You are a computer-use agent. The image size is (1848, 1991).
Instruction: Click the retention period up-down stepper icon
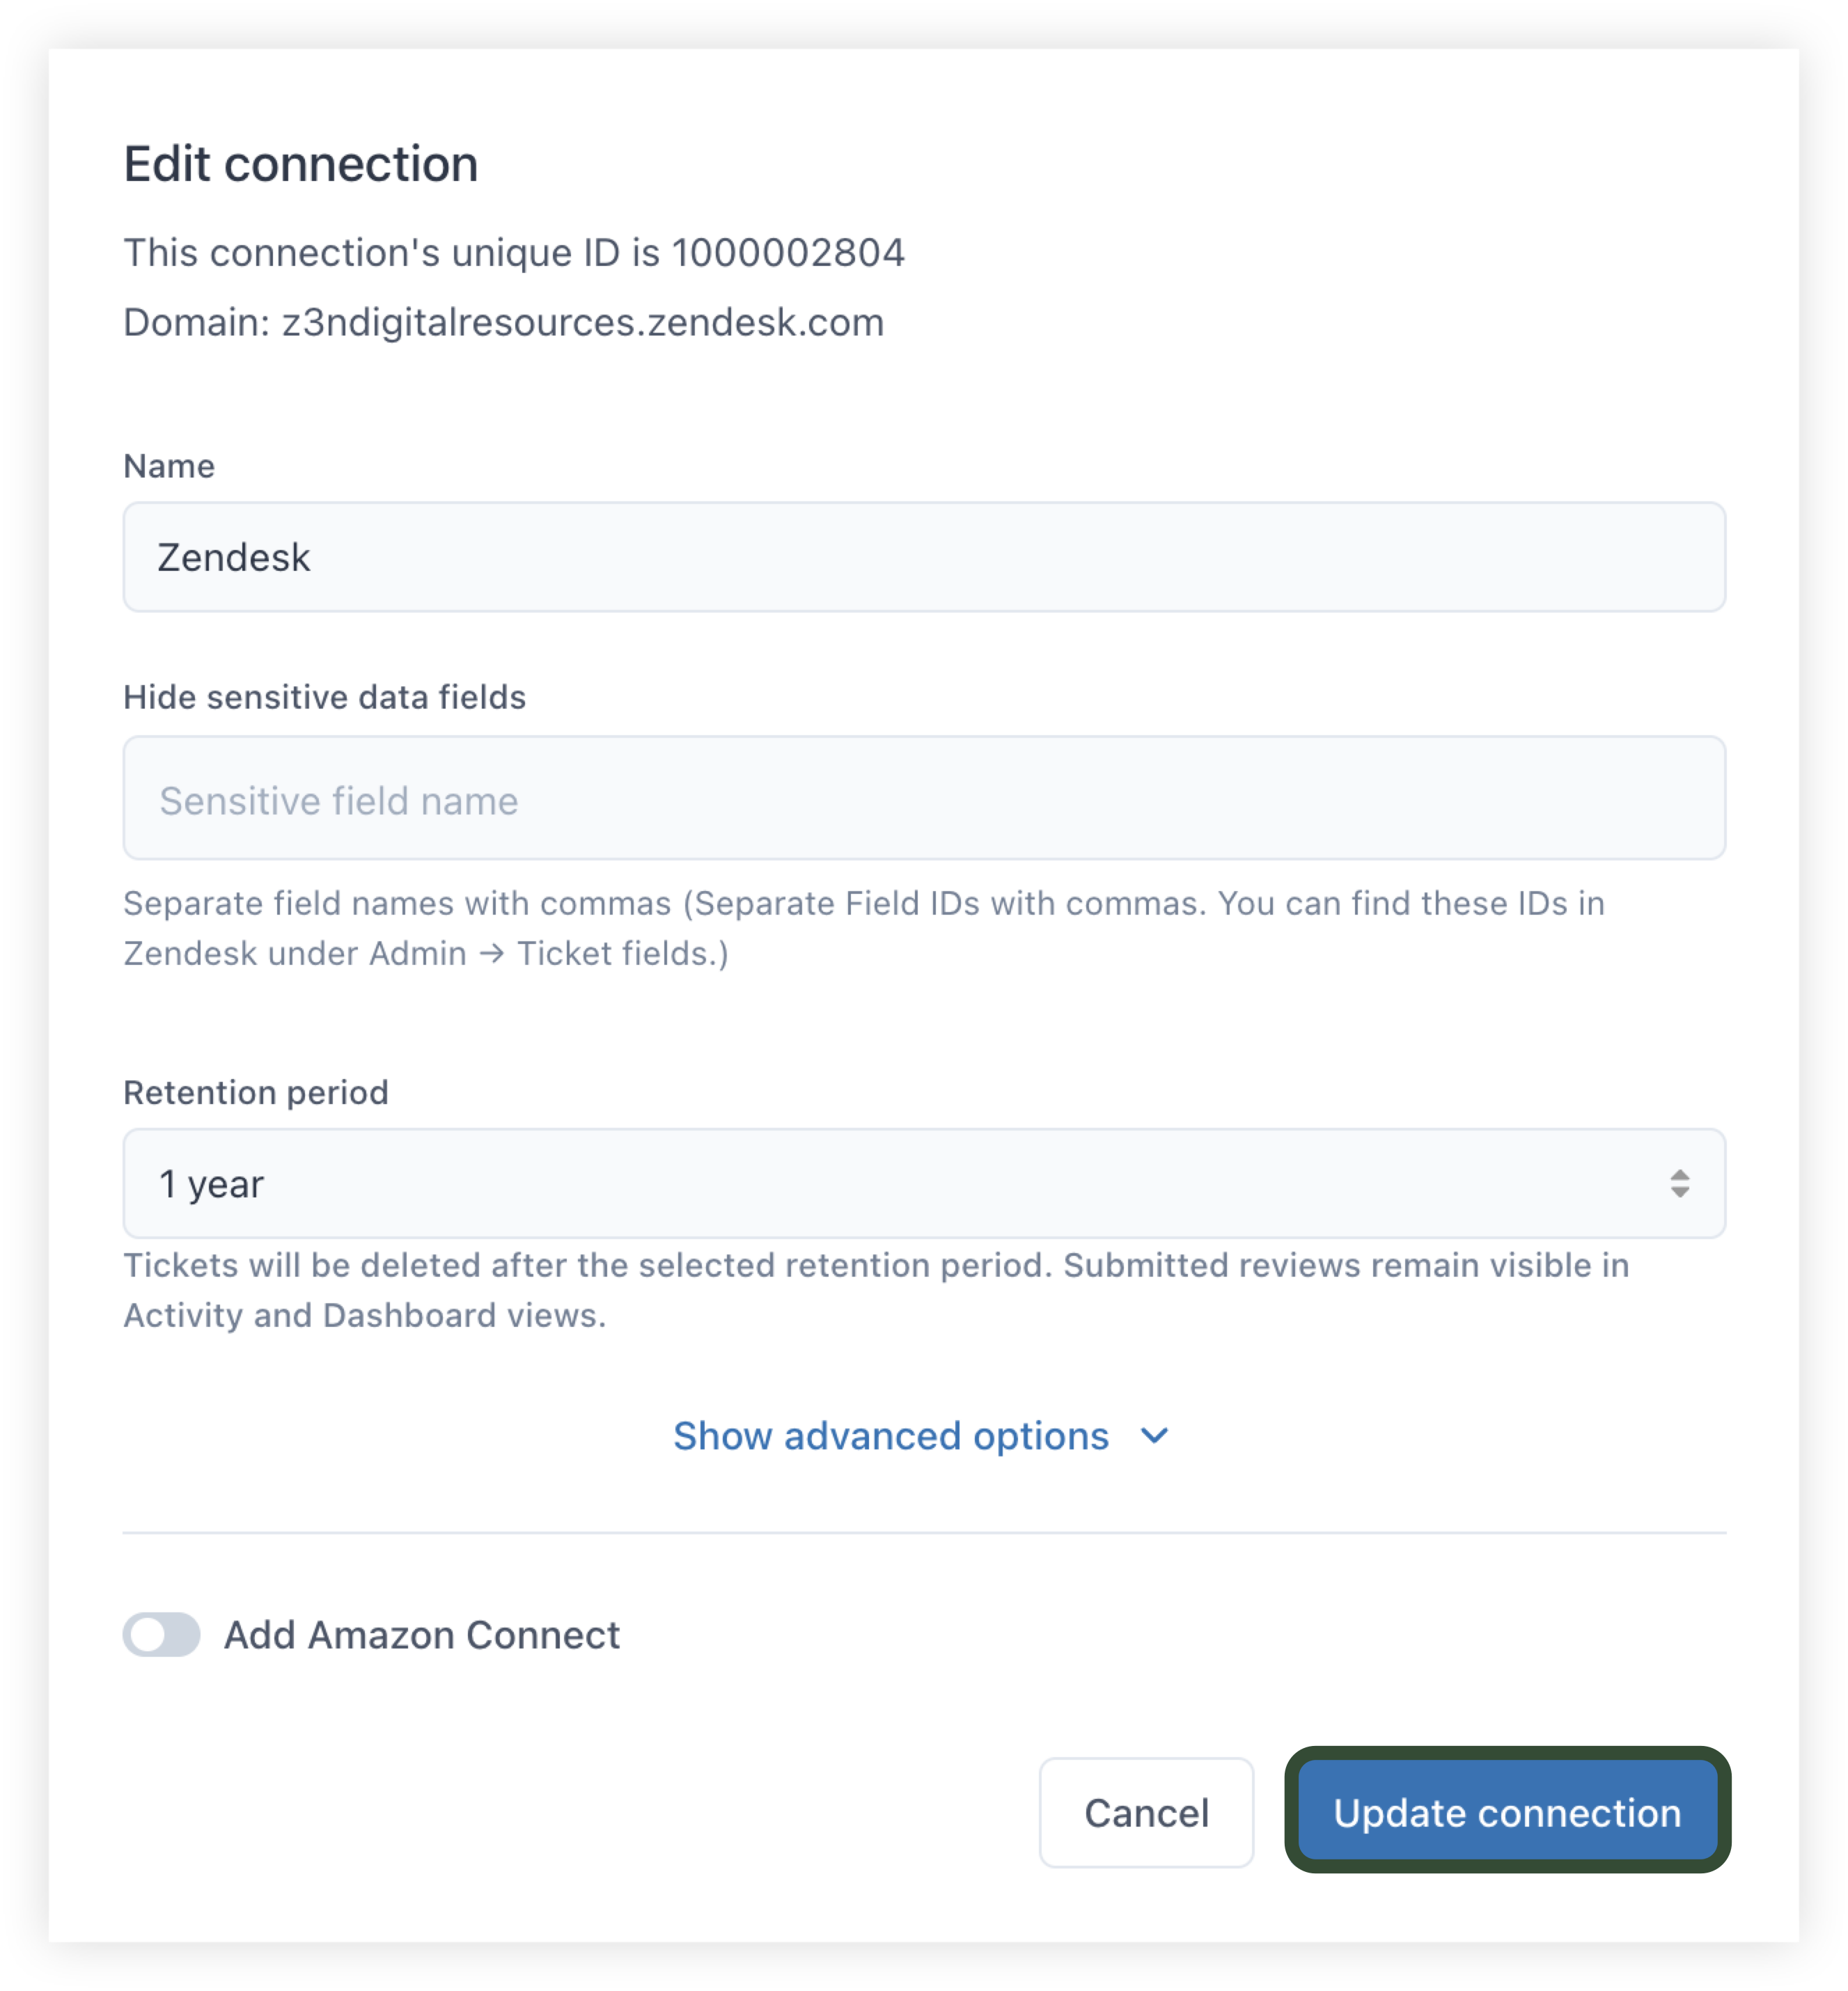tap(1679, 1184)
